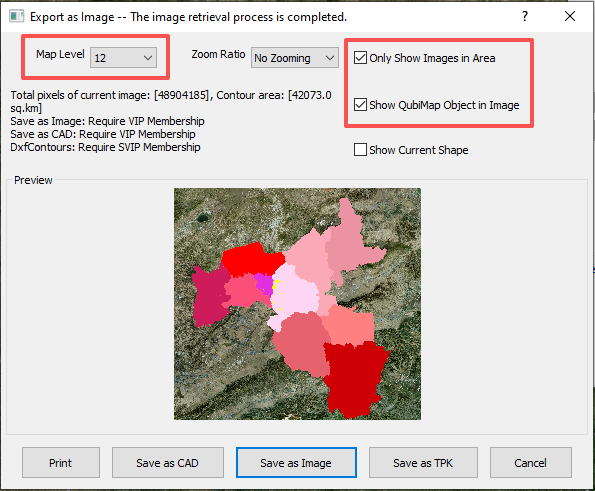Click the Print button
The image size is (595, 491).
(61, 463)
